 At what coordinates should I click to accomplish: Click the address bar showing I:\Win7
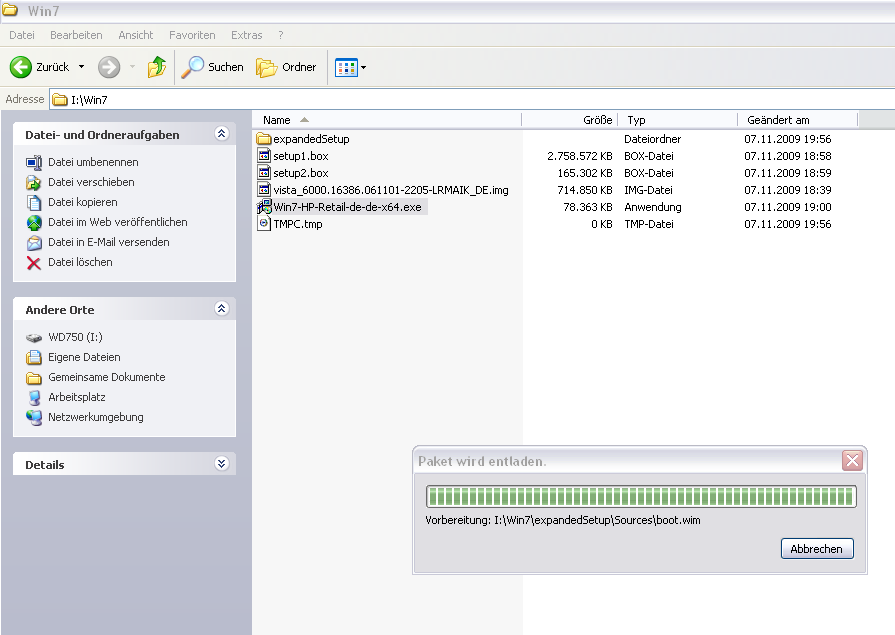click(471, 99)
